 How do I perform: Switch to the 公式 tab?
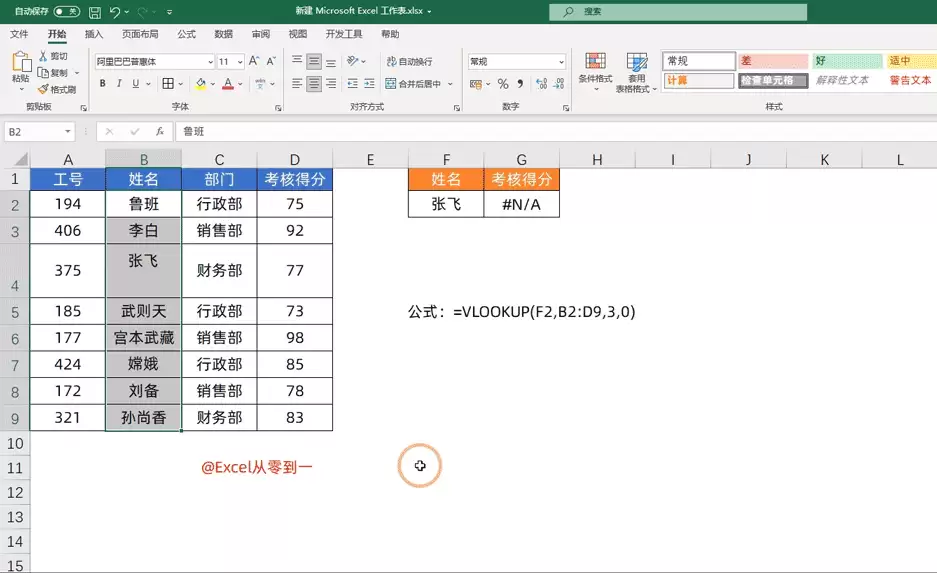coord(186,34)
